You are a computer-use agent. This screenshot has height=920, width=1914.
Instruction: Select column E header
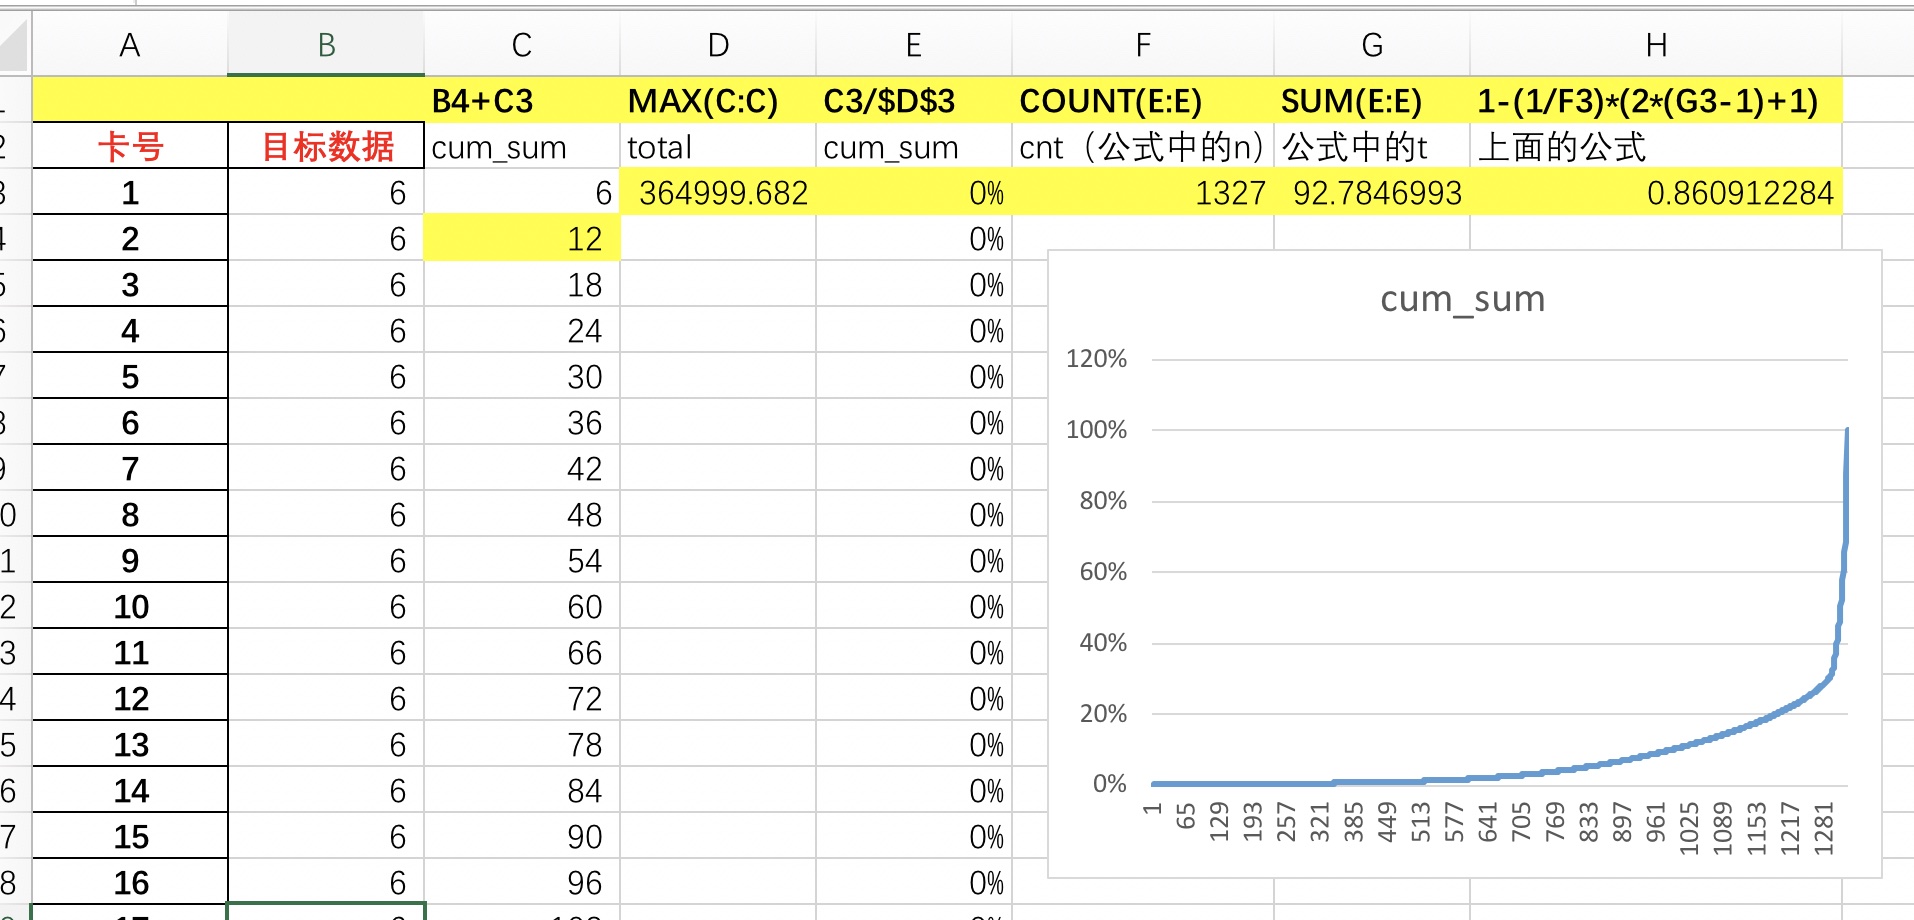tap(914, 45)
